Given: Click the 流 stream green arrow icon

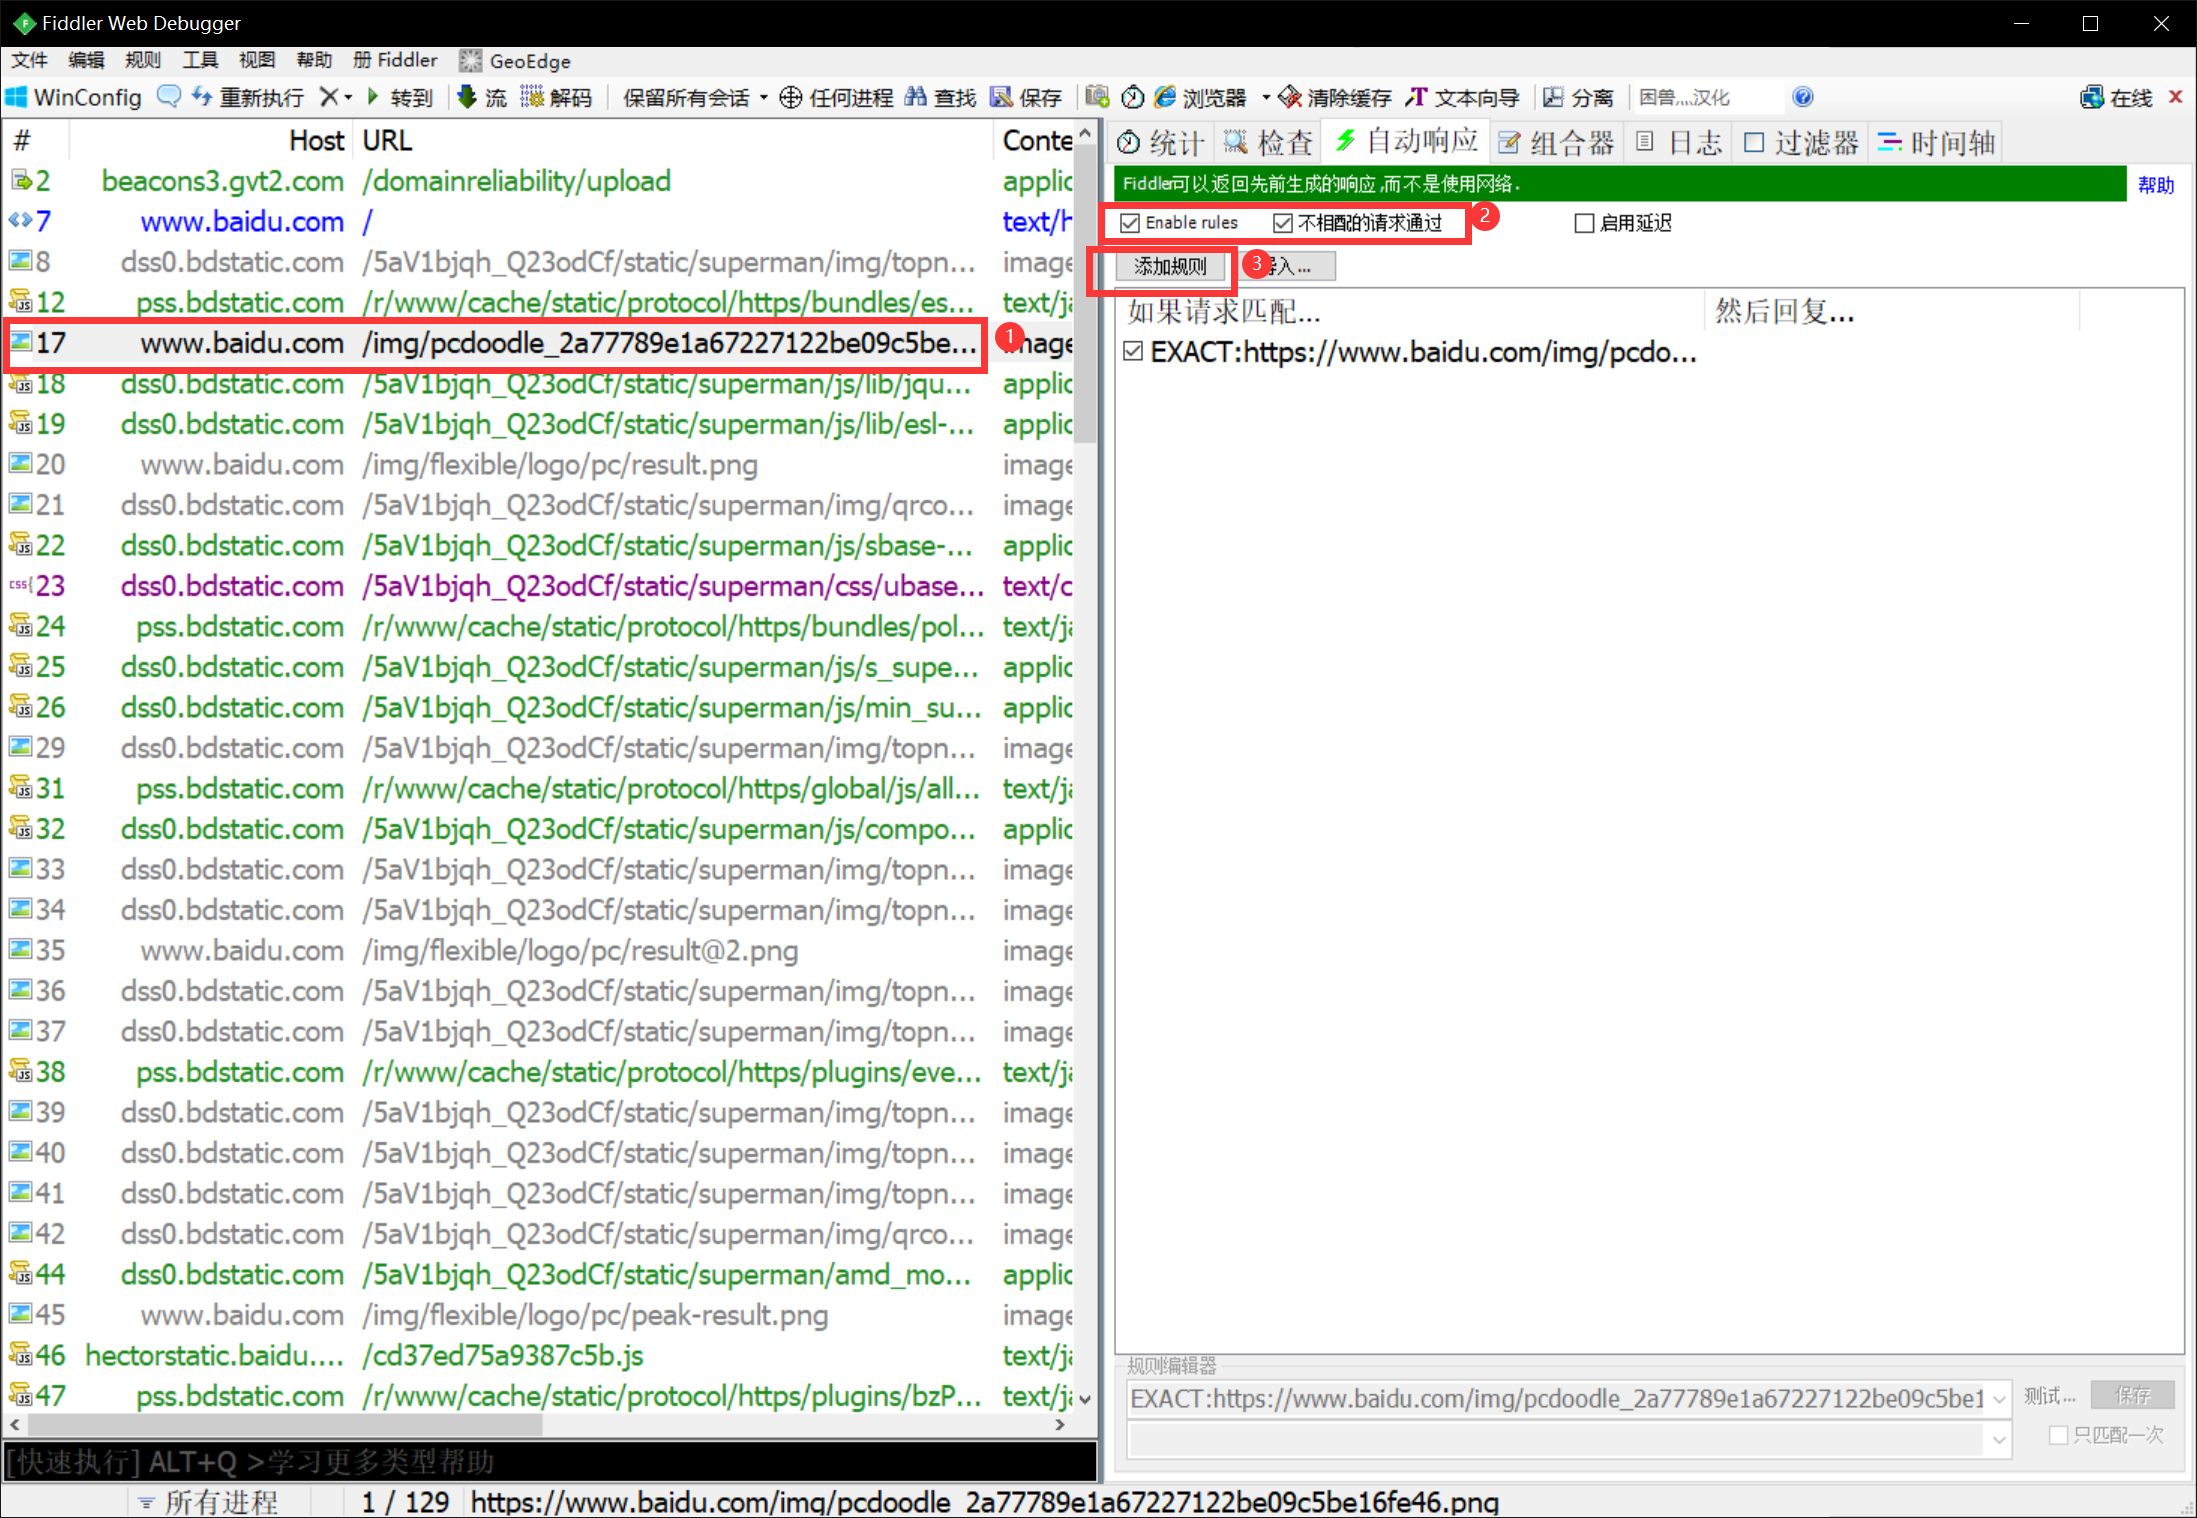Looking at the screenshot, I should (467, 96).
